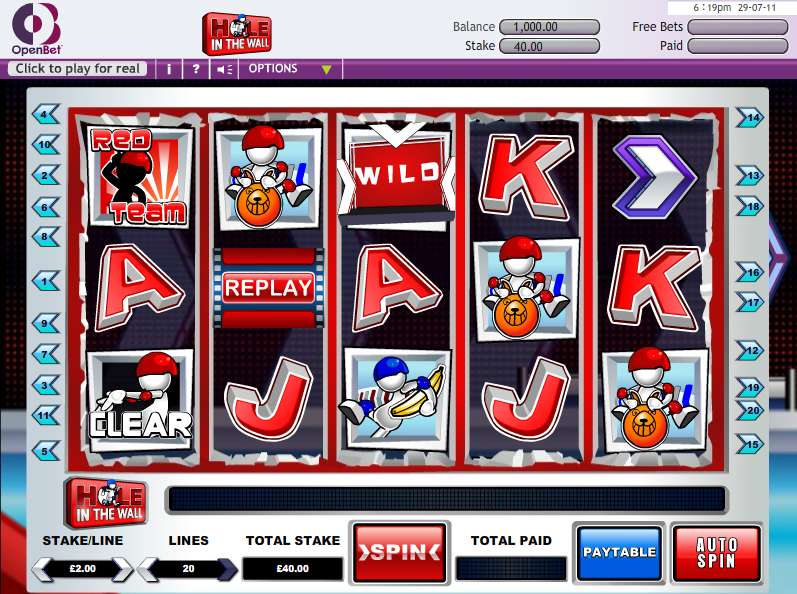The width and height of the screenshot is (797, 594).
Task: Expand the OPTIONS dropdown menu
Action: 290,69
